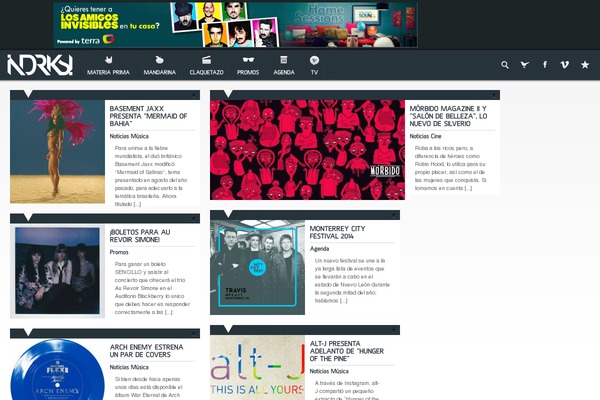
Task: Click the alt-J This Is All Yours image
Action: coord(258,367)
